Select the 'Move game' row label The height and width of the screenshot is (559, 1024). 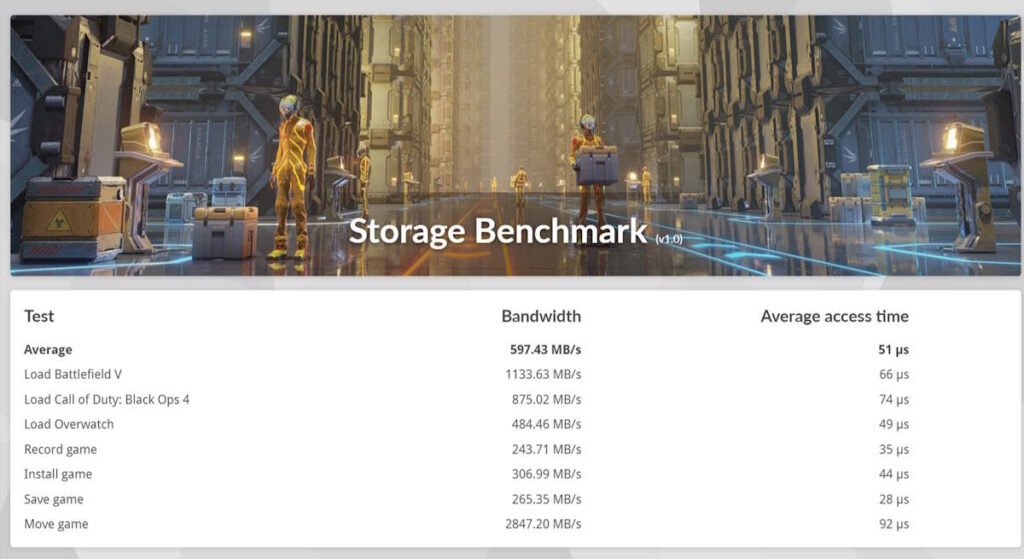pos(56,524)
